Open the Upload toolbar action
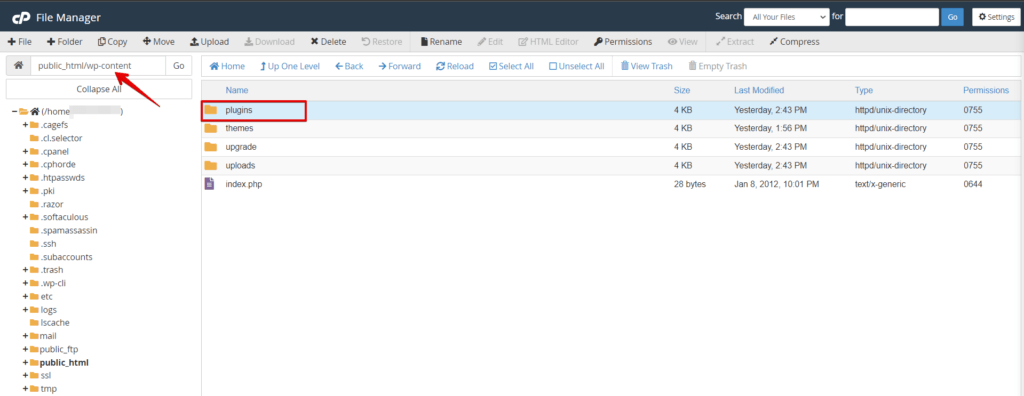 pos(209,42)
